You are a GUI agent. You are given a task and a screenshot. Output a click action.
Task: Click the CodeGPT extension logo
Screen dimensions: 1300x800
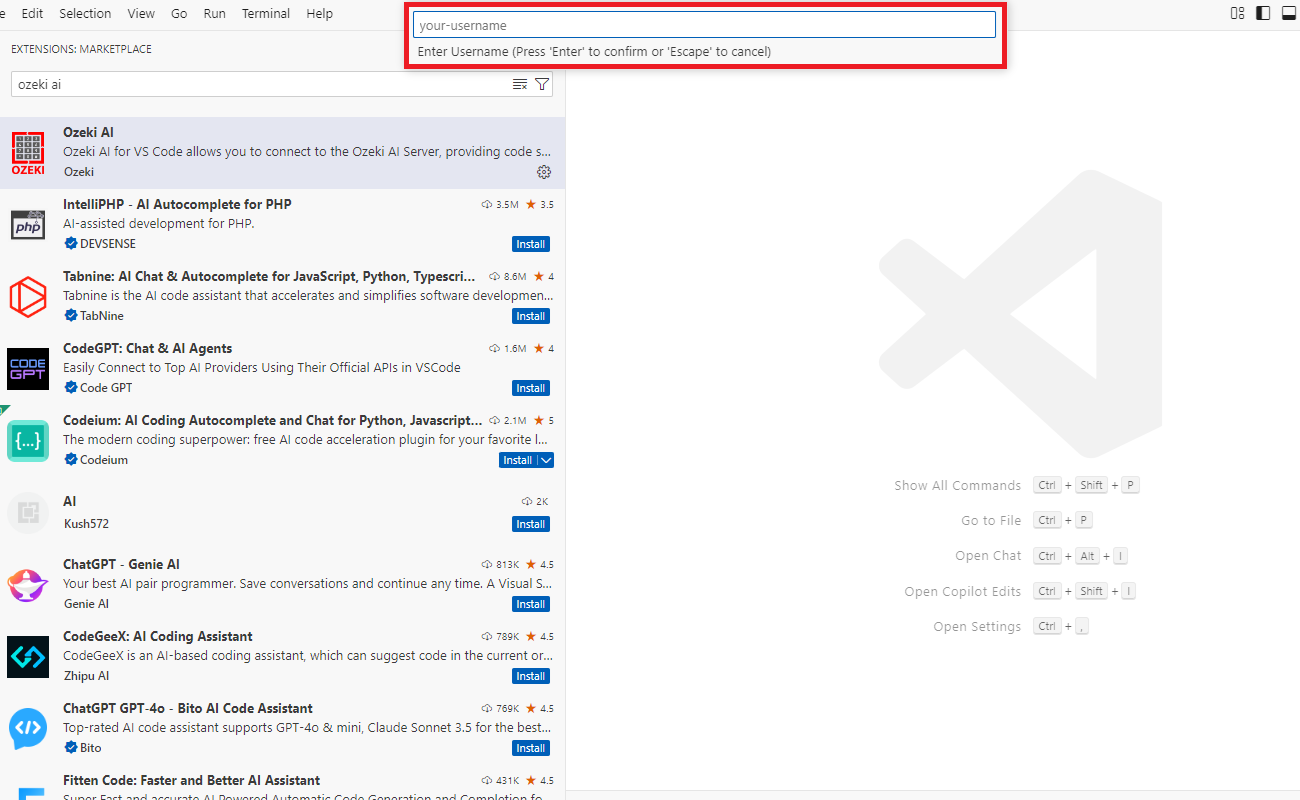click(x=28, y=369)
